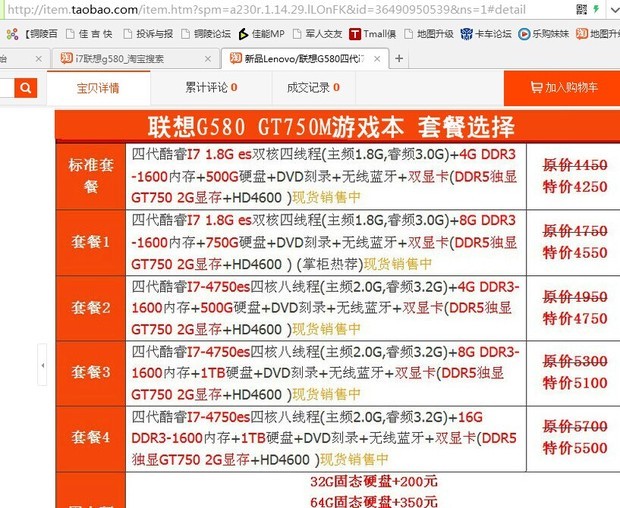
Task: Close the 新品Lenovo/联想G580 tab
Action: click(x=377, y=59)
